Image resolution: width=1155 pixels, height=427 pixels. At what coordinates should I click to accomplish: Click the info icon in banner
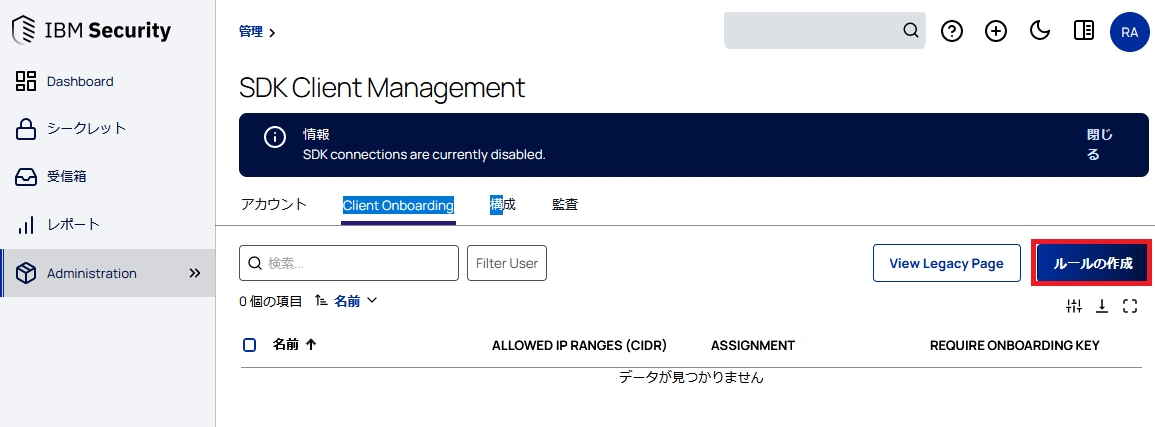(x=275, y=138)
